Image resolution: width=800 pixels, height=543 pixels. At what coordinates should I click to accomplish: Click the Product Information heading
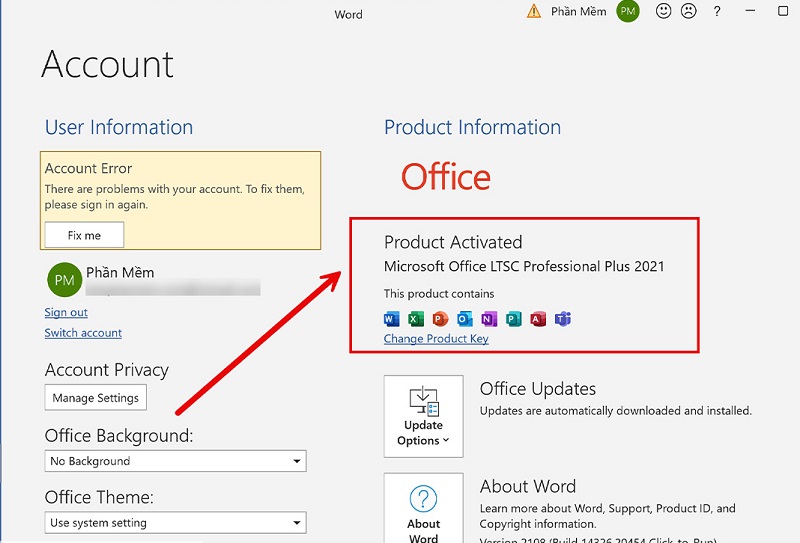click(x=472, y=127)
